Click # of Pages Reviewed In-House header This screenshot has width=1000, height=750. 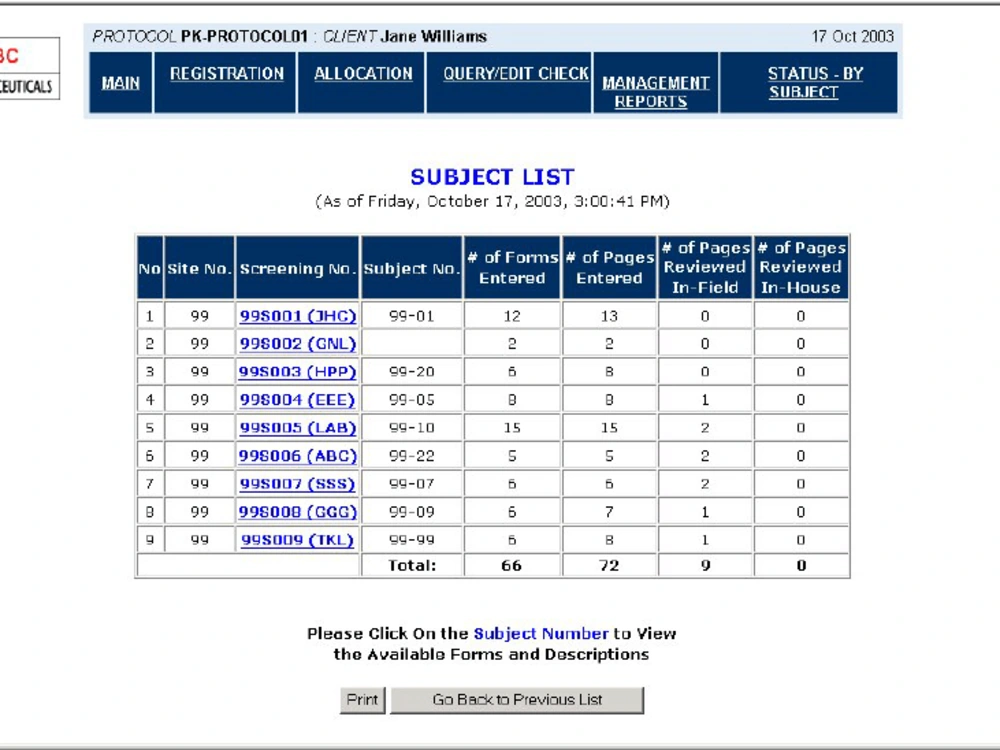pos(801,268)
